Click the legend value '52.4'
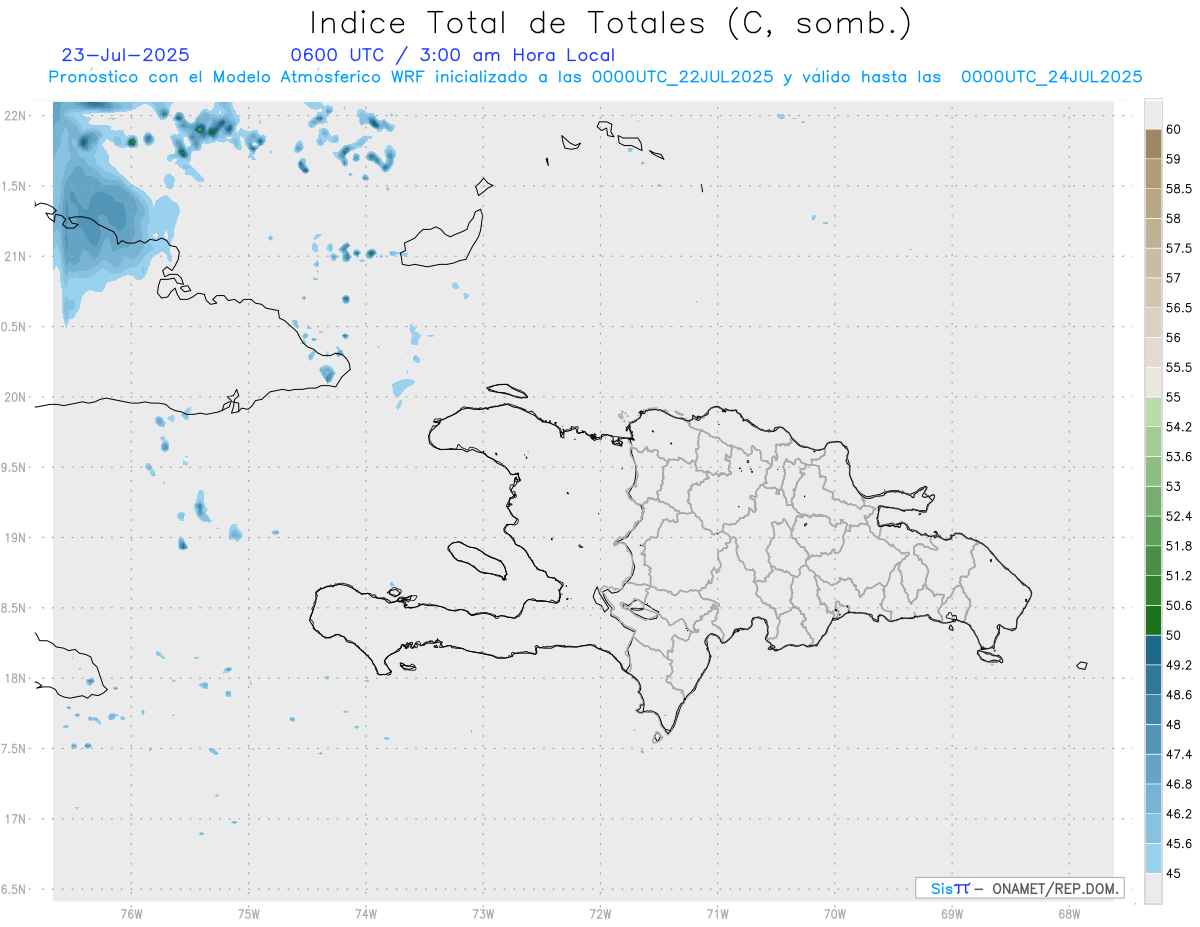The height and width of the screenshot is (927, 1200). coord(1178,516)
